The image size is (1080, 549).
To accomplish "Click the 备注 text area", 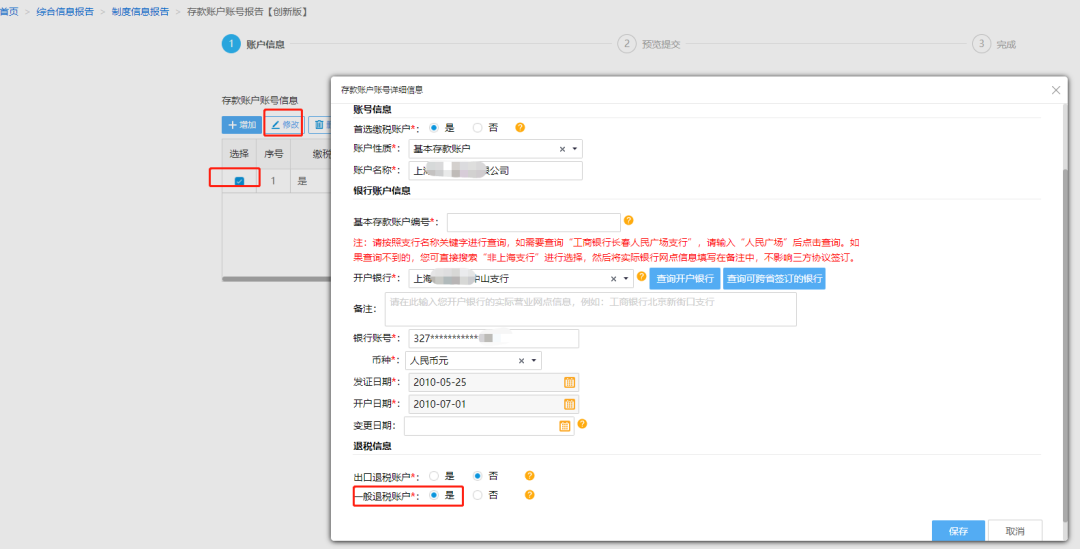I will (x=590, y=309).
